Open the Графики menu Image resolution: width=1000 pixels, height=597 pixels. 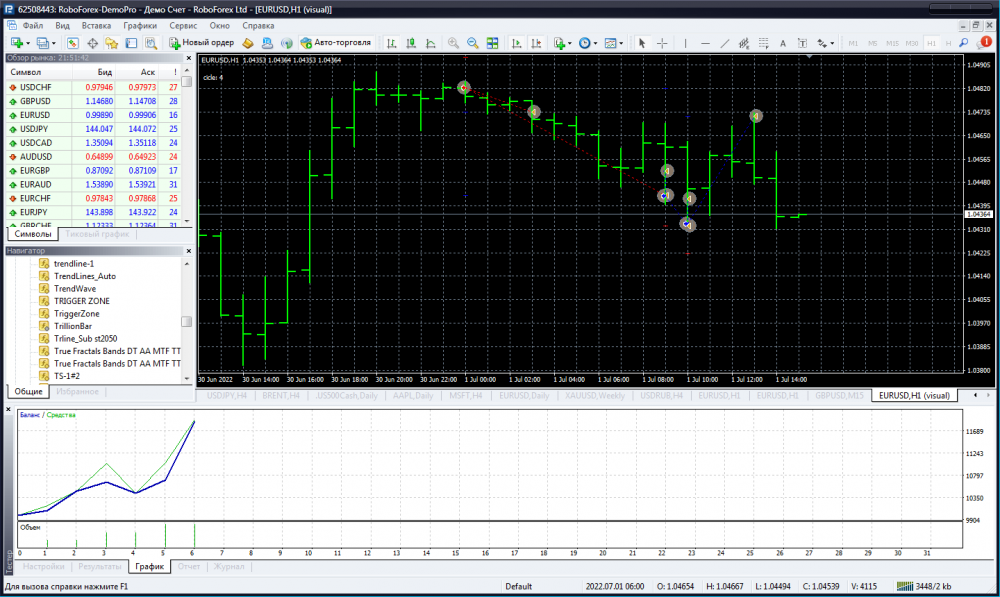click(140, 26)
